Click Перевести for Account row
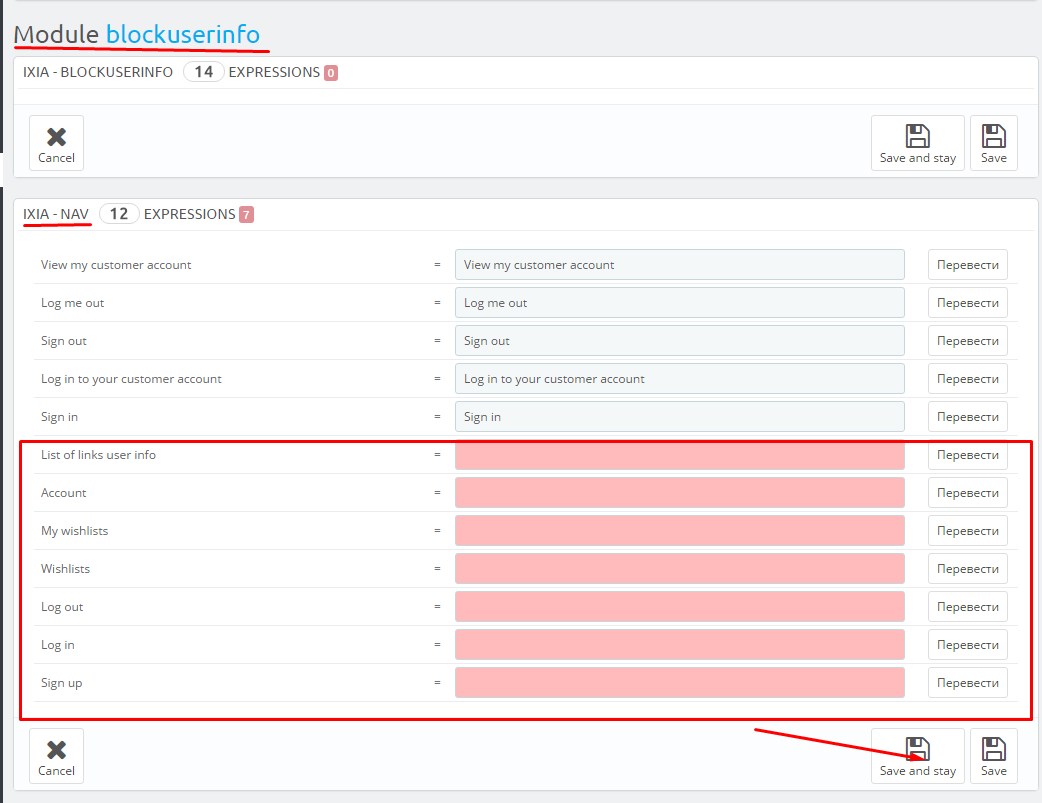Image resolution: width=1042 pixels, height=803 pixels. pos(968,493)
